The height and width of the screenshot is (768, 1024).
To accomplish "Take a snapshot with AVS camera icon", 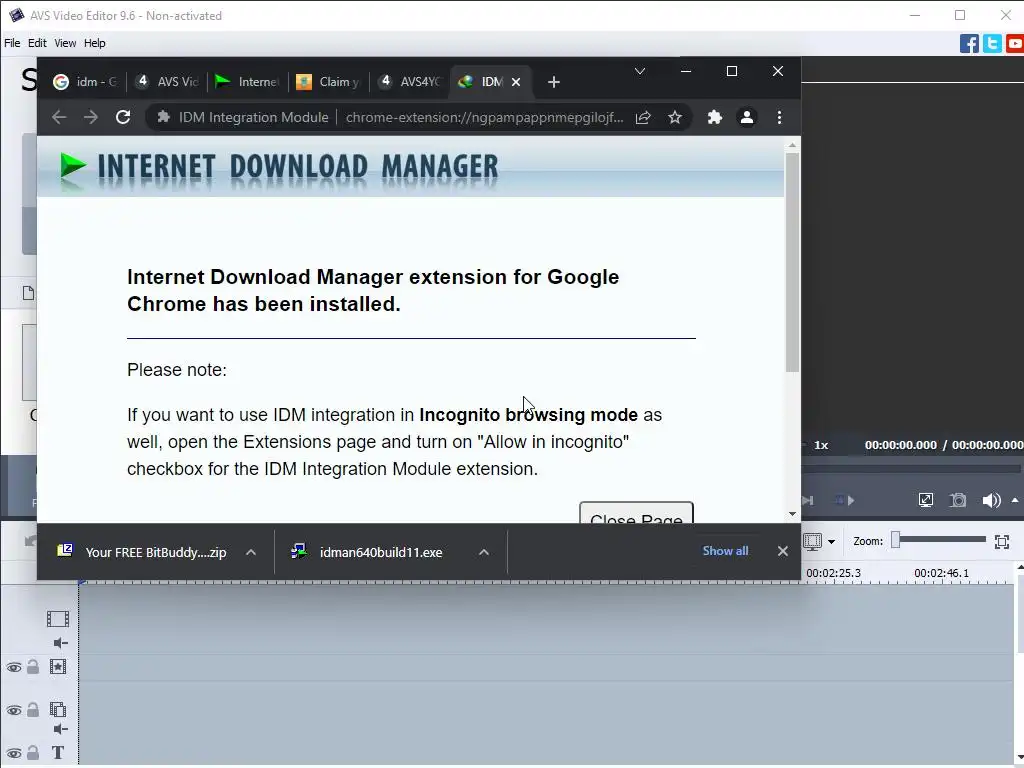I will coord(958,500).
